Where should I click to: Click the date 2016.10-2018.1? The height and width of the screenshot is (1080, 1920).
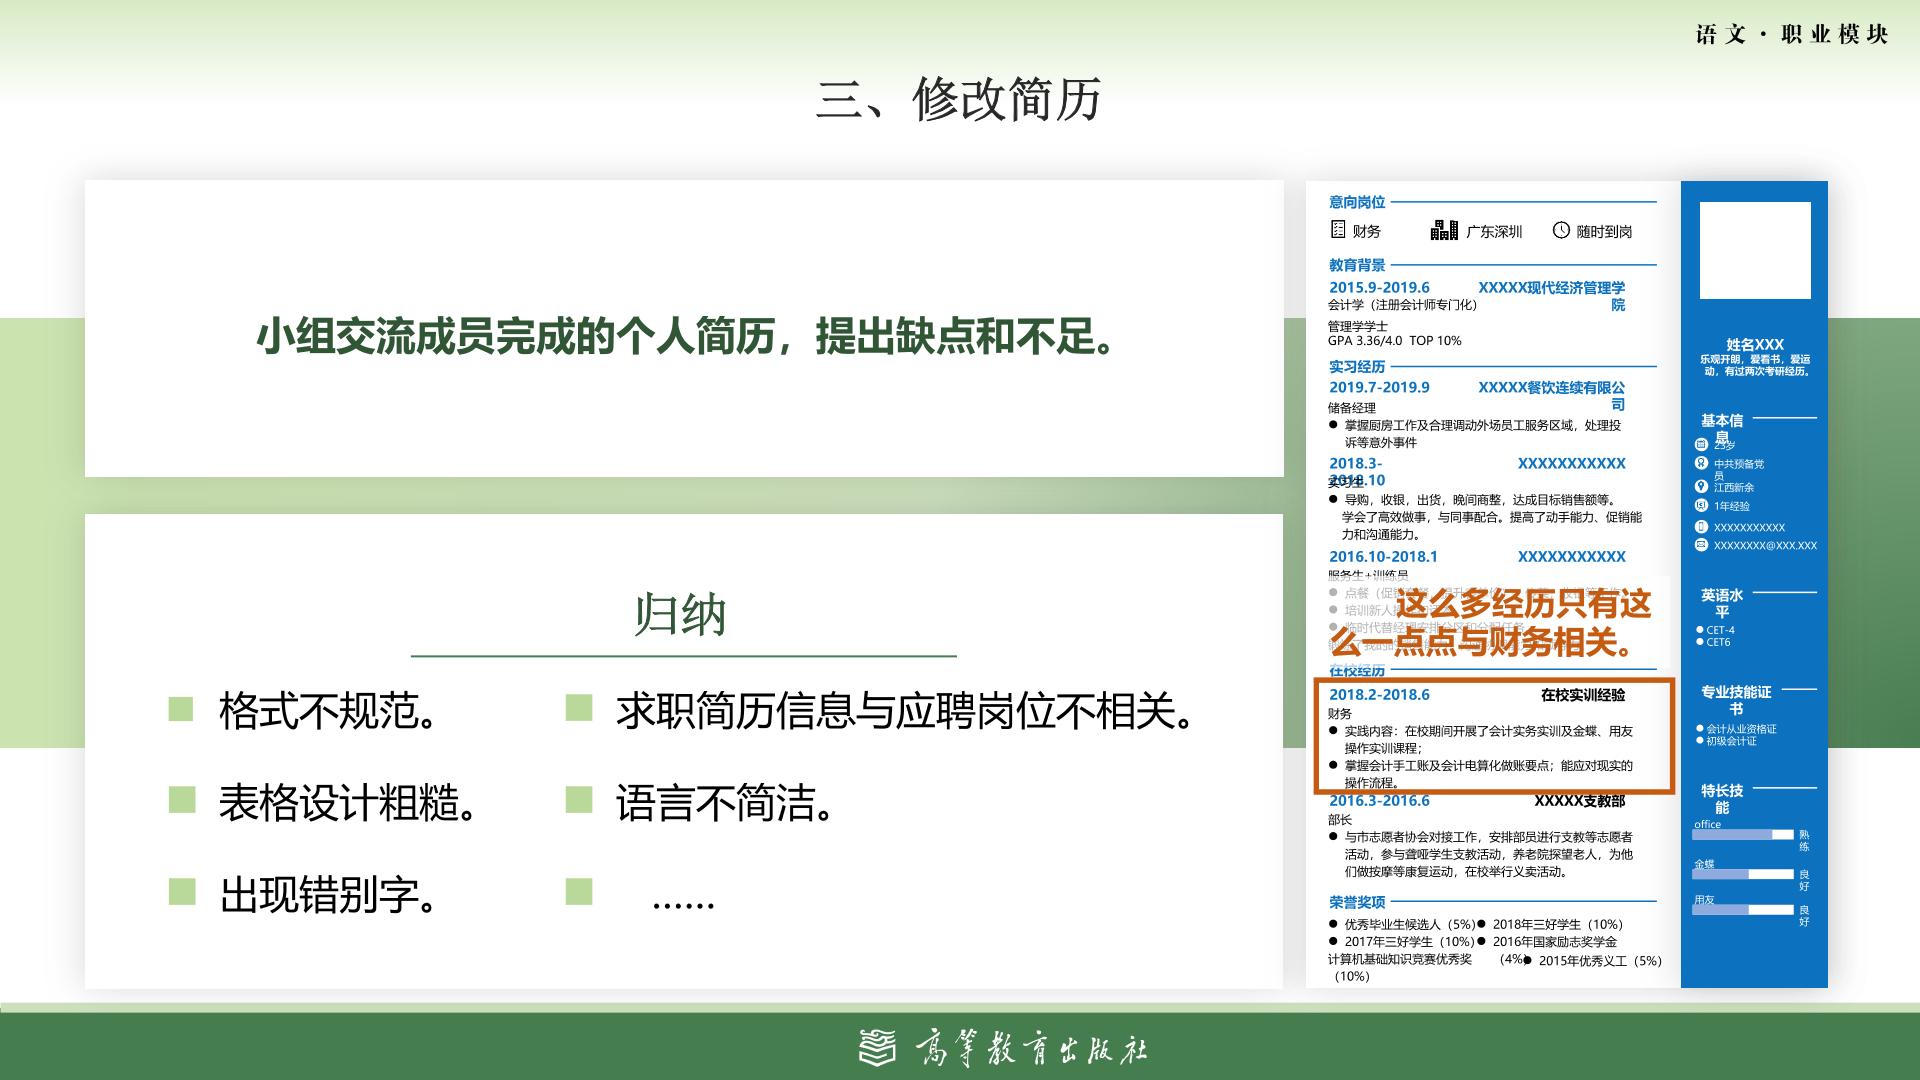tap(1383, 556)
